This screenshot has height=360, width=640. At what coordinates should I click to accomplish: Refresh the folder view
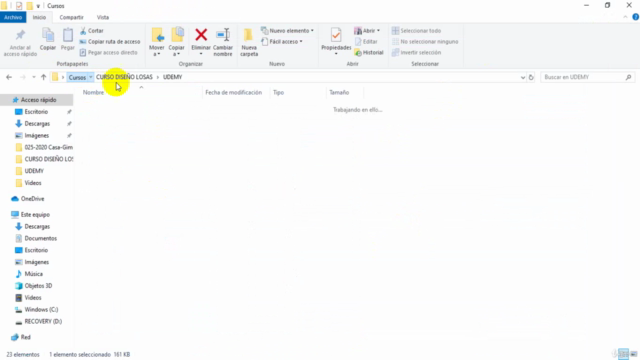531,77
